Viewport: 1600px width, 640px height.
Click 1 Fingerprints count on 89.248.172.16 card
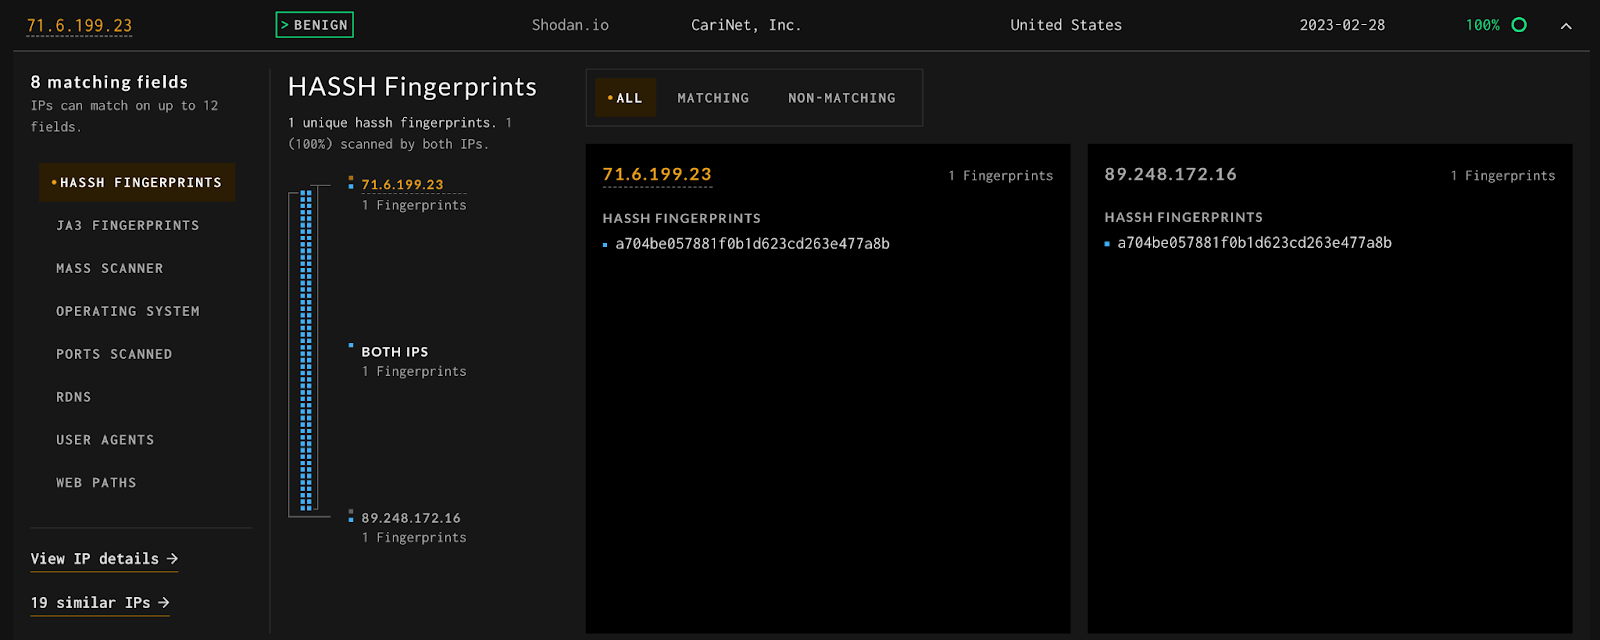pos(1502,176)
